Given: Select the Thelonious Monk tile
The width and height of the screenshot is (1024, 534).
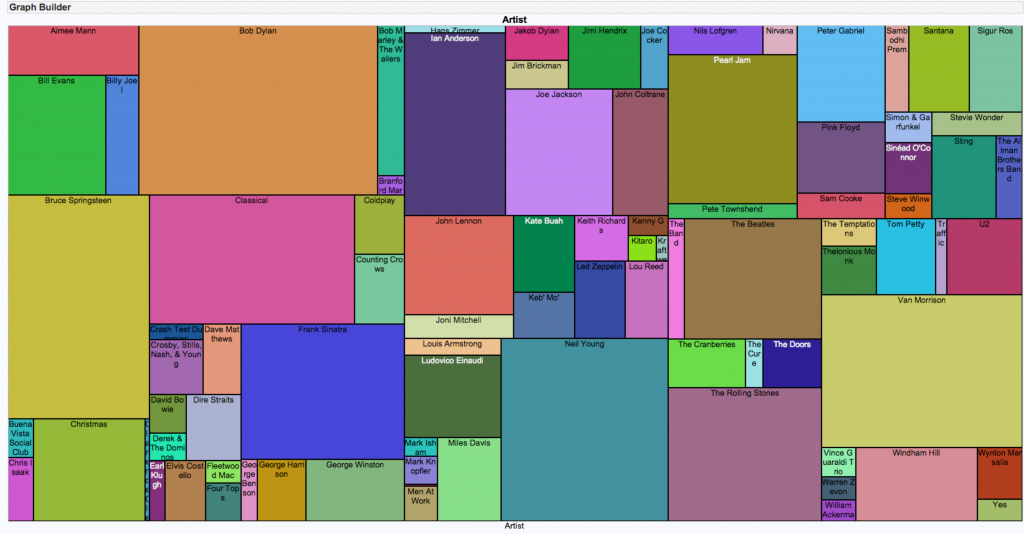Looking at the screenshot, I should [849, 270].
